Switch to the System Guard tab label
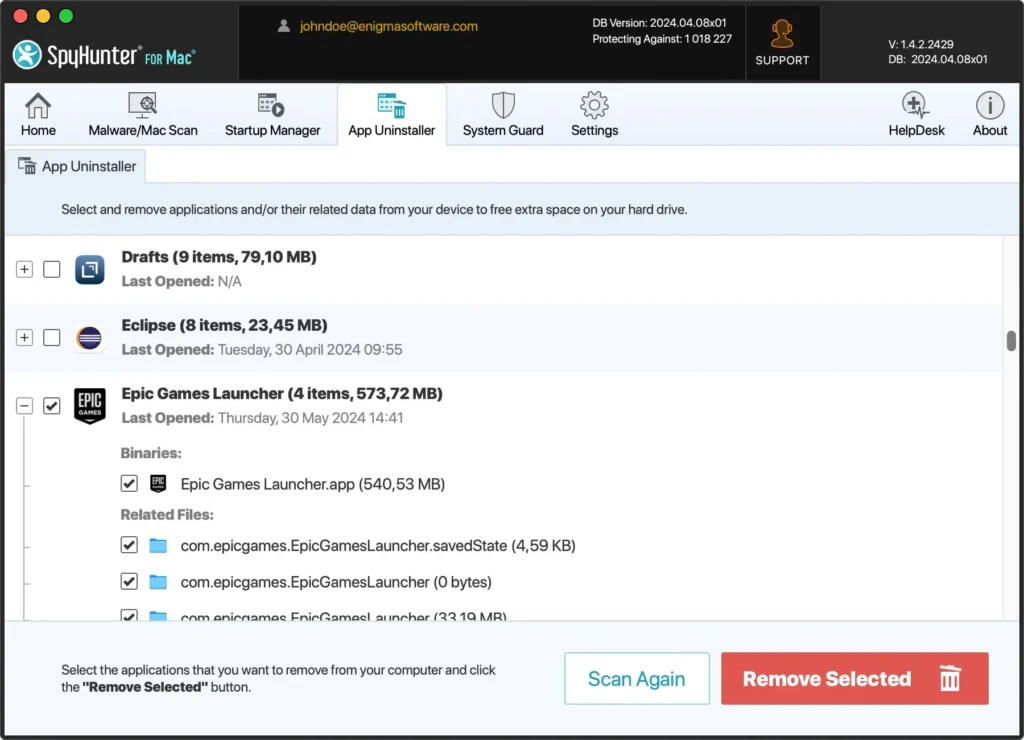The height and width of the screenshot is (740, 1024). [503, 130]
